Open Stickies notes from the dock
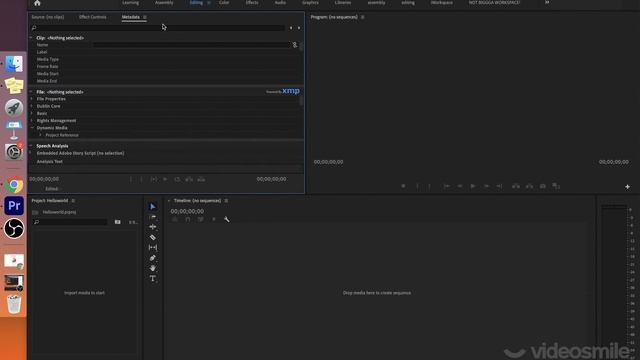 pyautogui.click(x=14, y=86)
